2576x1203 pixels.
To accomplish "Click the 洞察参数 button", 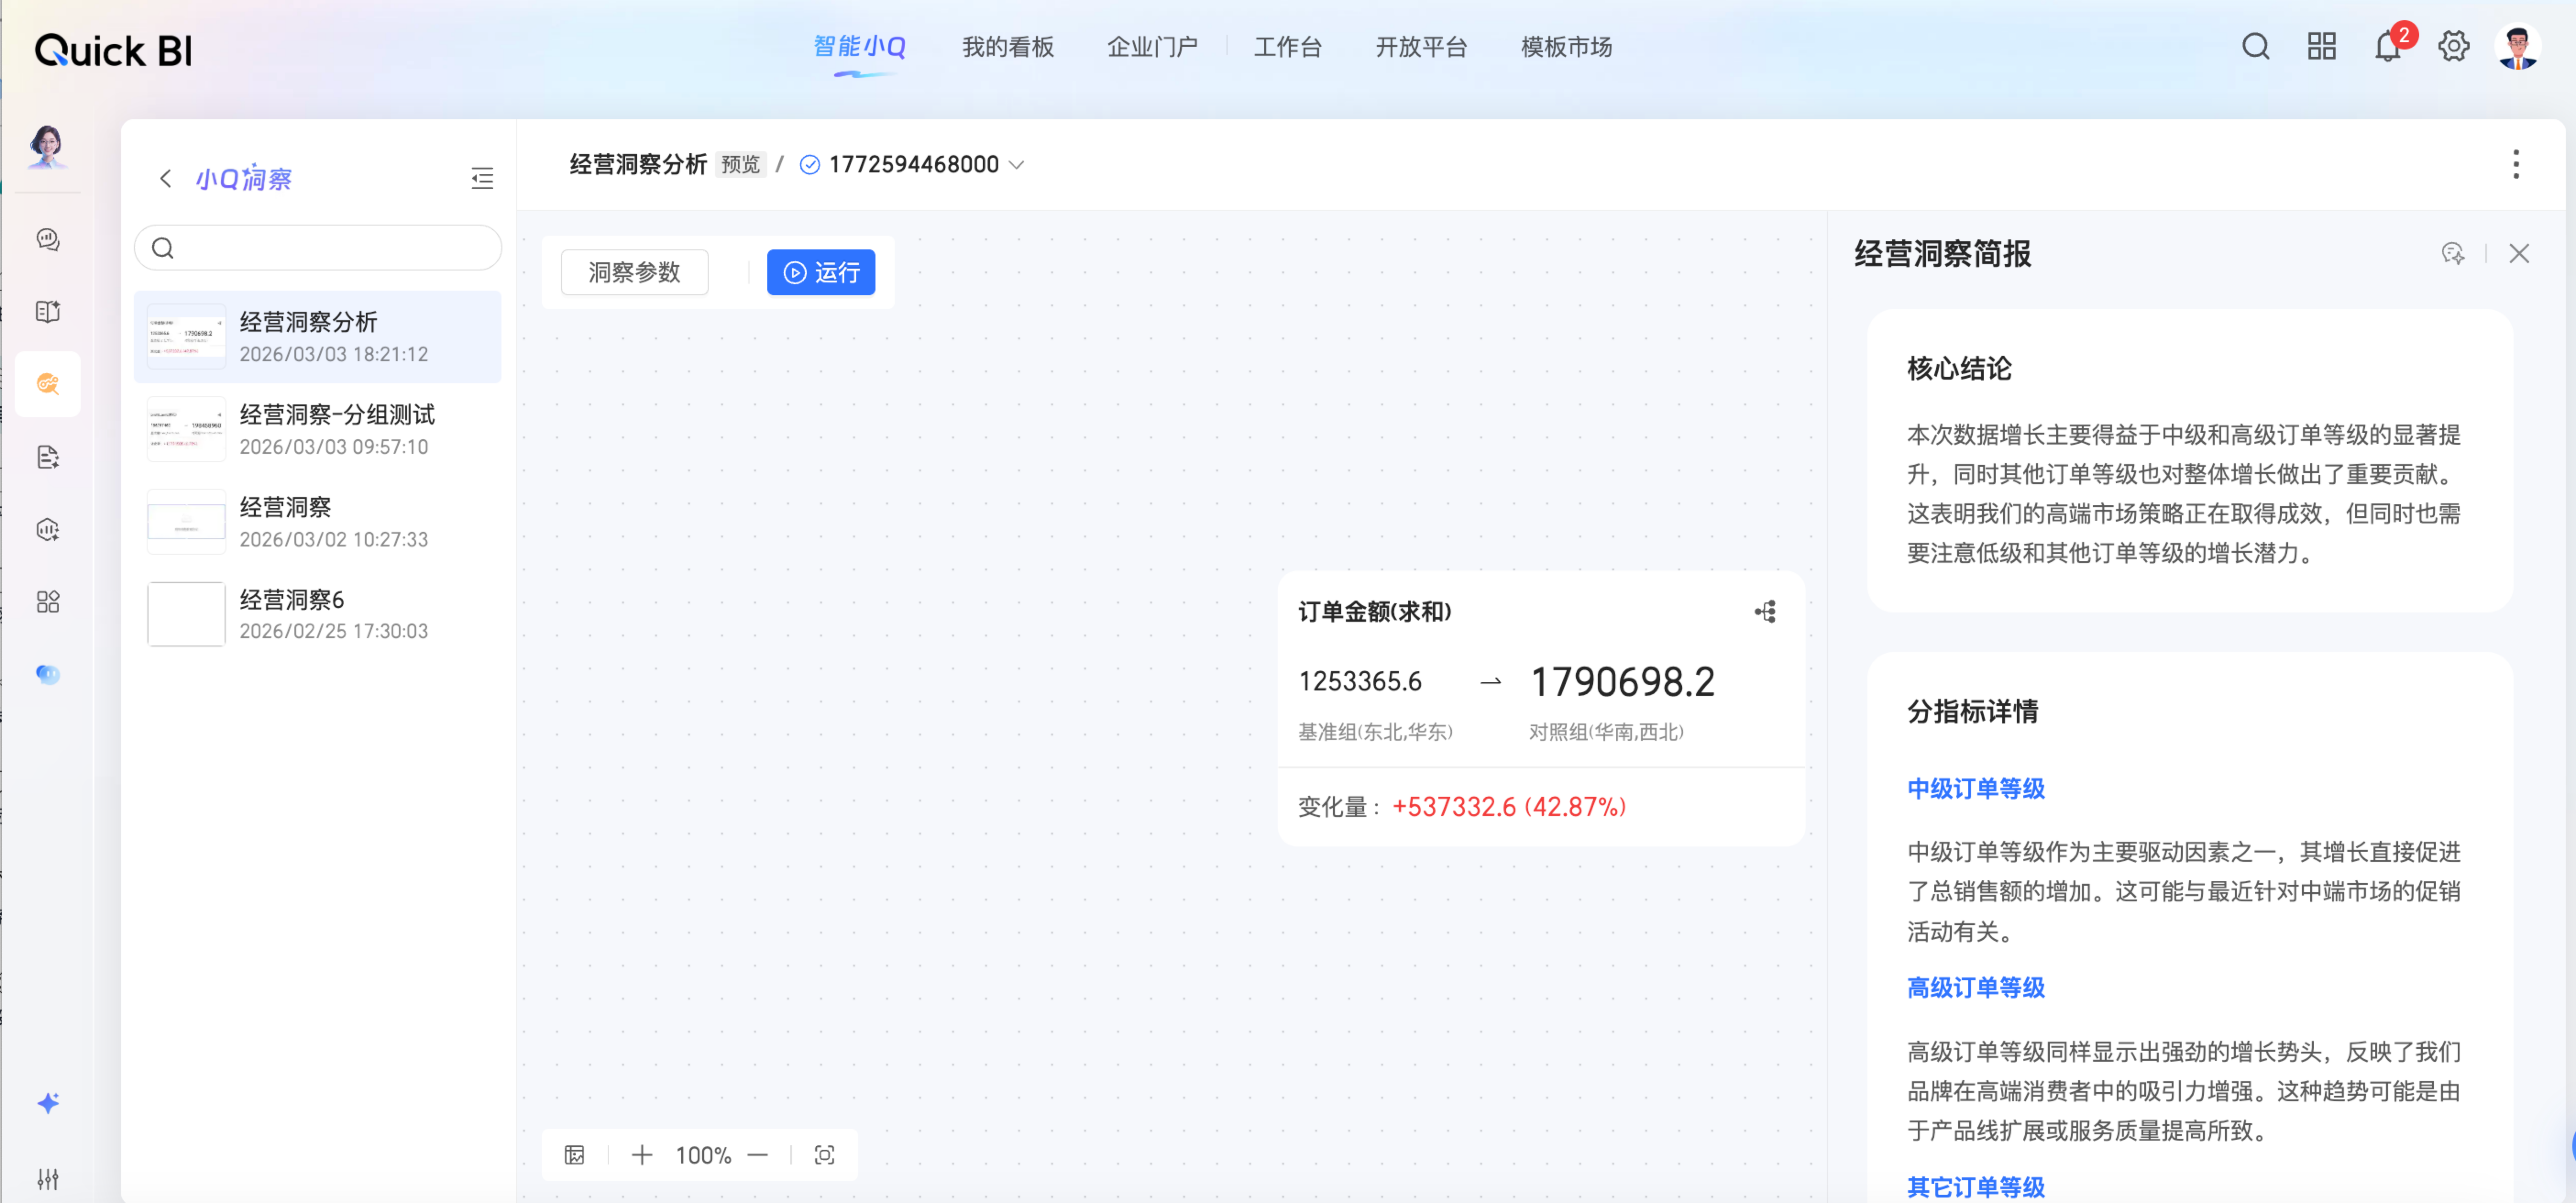I will pos(634,272).
